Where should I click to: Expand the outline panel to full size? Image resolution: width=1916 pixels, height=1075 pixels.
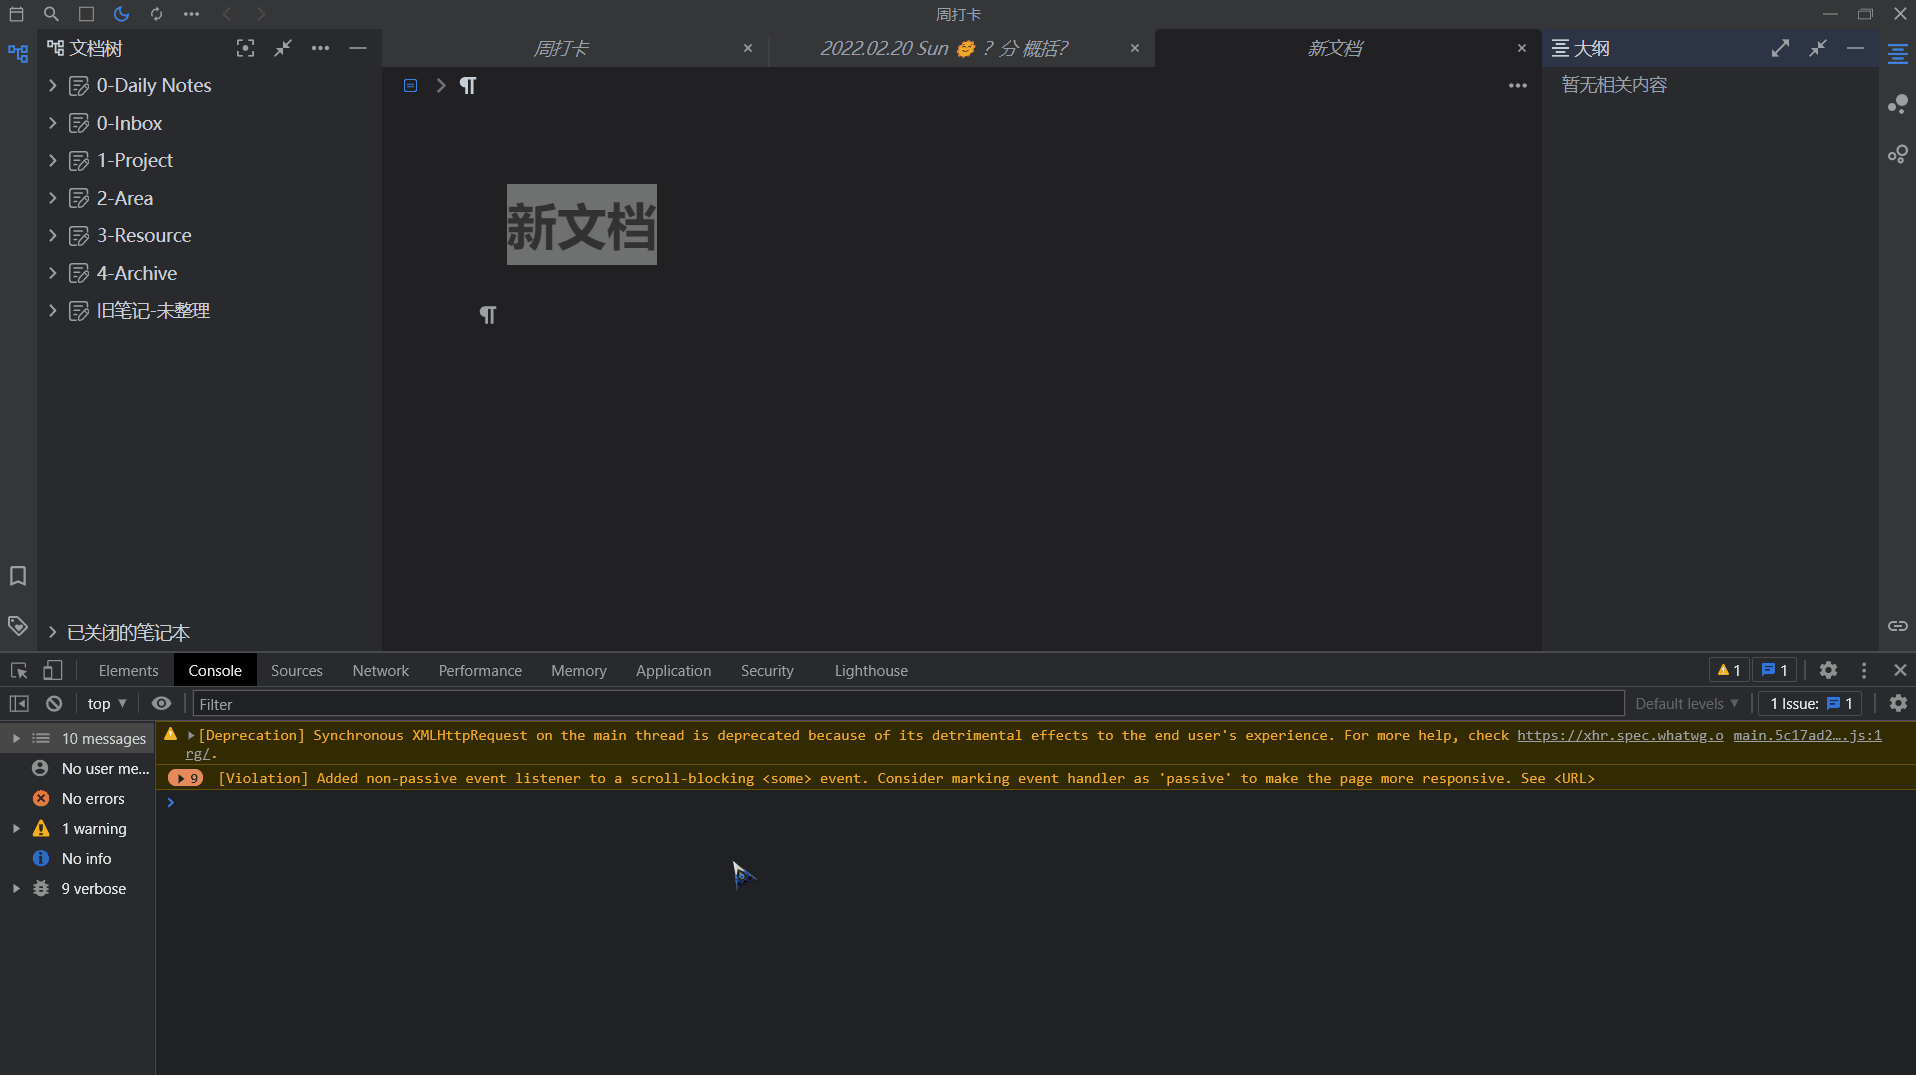pos(1780,48)
